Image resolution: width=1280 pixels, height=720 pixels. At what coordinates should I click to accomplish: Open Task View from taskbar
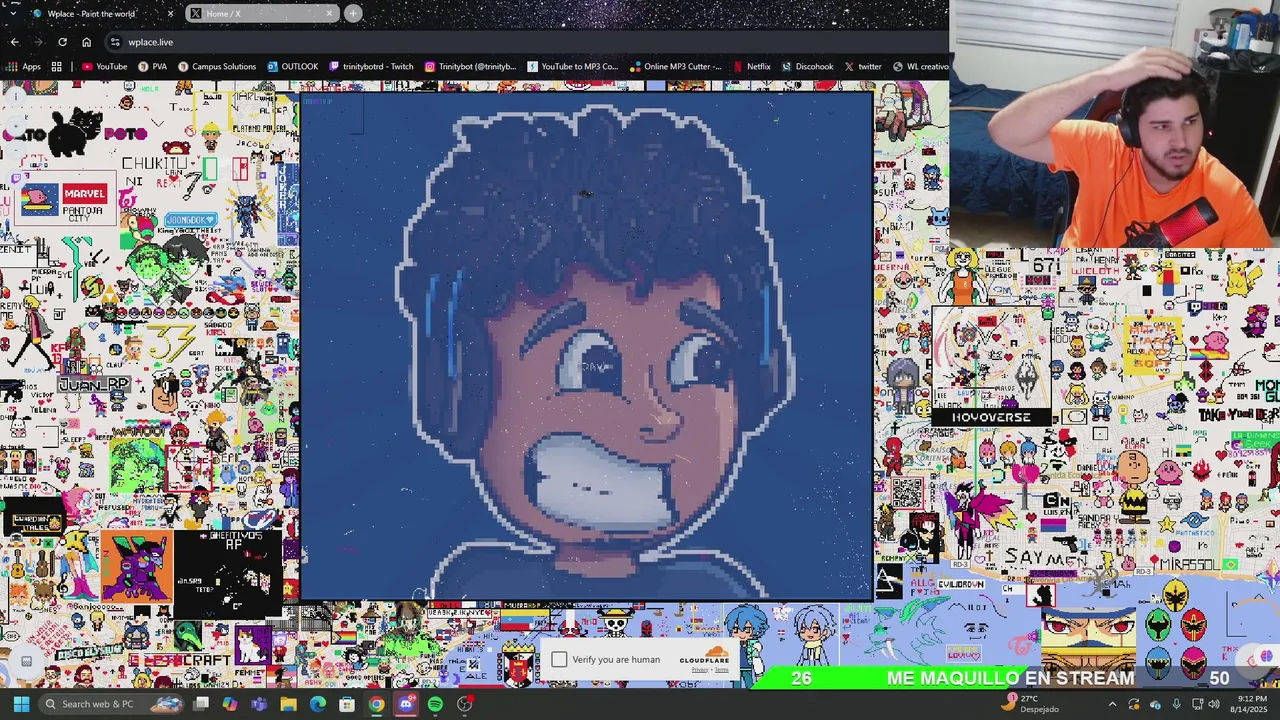(201, 704)
